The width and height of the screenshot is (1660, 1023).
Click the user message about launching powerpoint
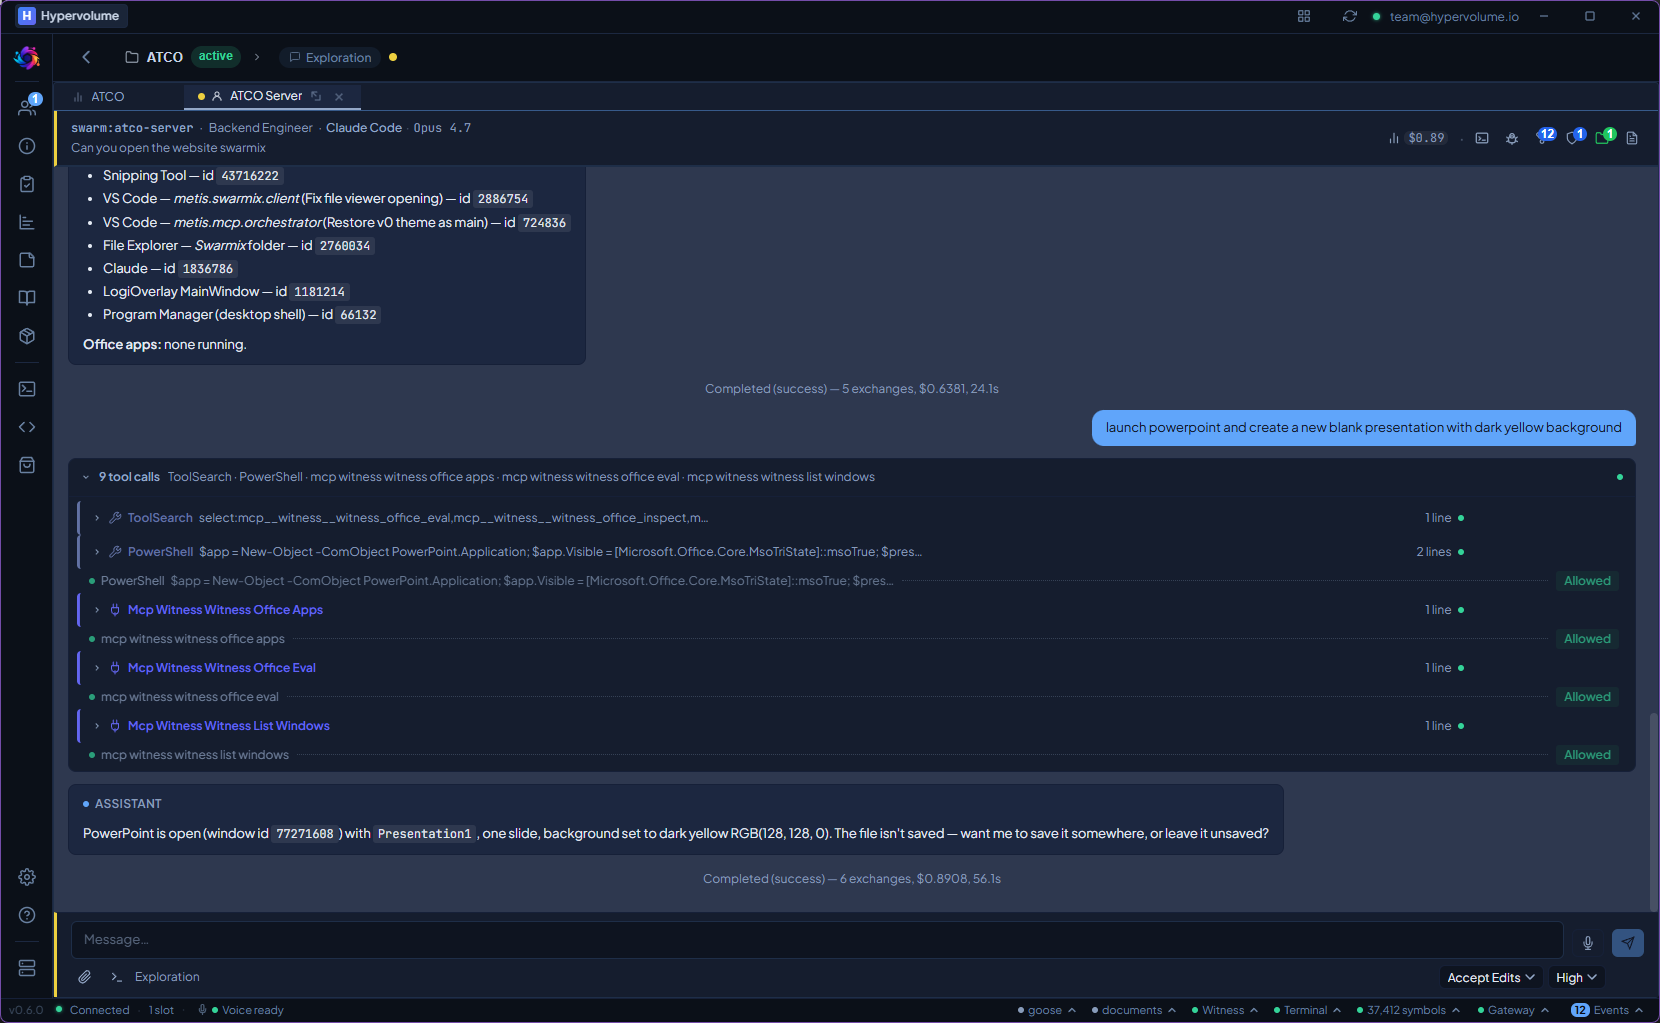(1364, 428)
